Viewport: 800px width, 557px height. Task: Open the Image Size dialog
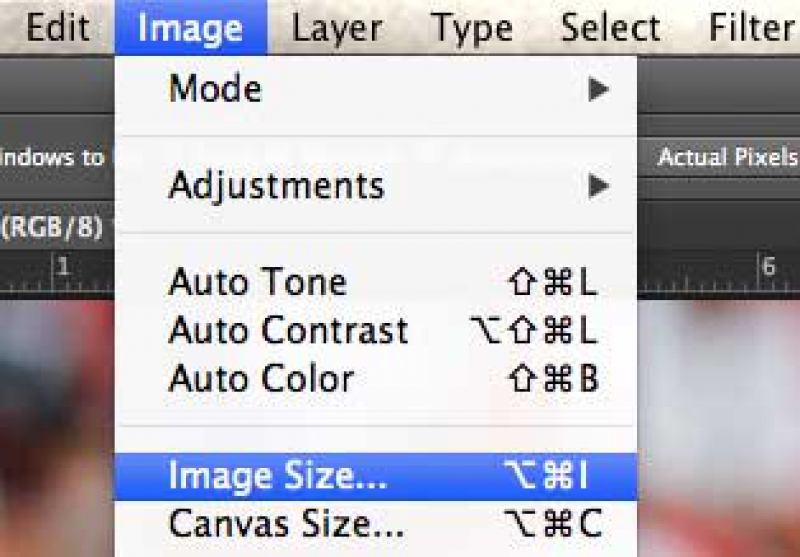[377, 476]
